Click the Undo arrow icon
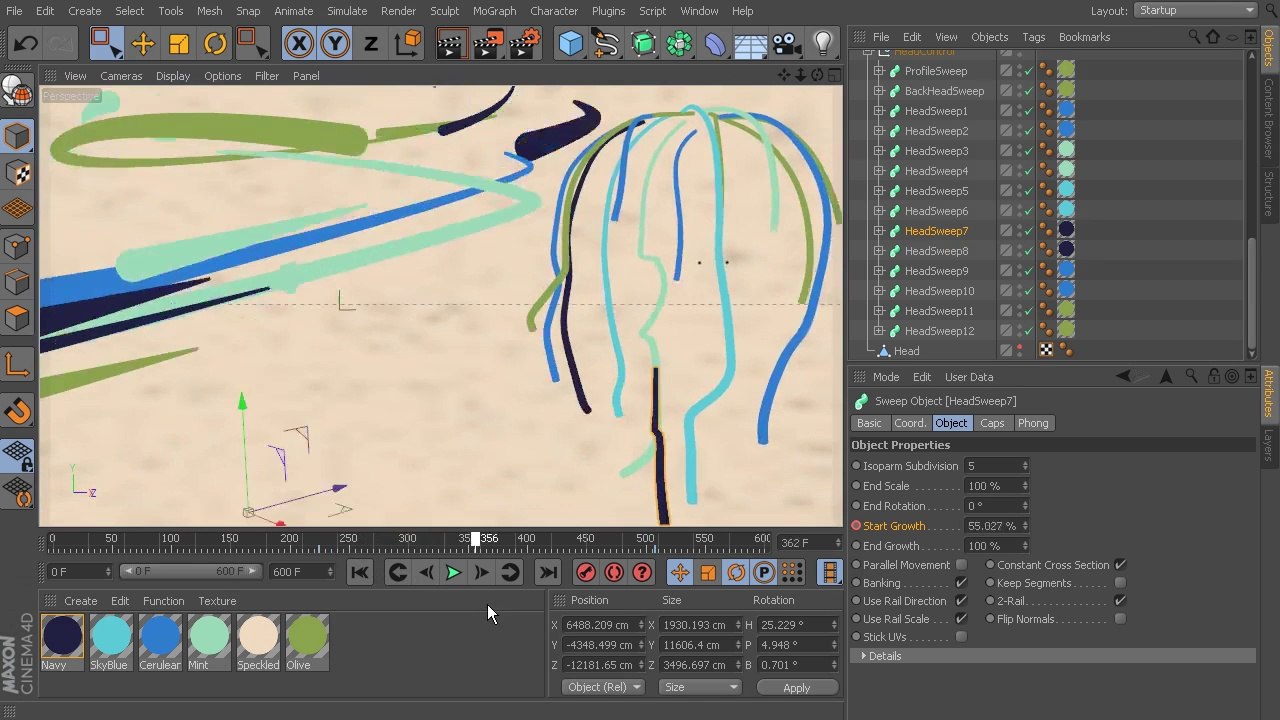The image size is (1280, 720). [x=26, y=43]
